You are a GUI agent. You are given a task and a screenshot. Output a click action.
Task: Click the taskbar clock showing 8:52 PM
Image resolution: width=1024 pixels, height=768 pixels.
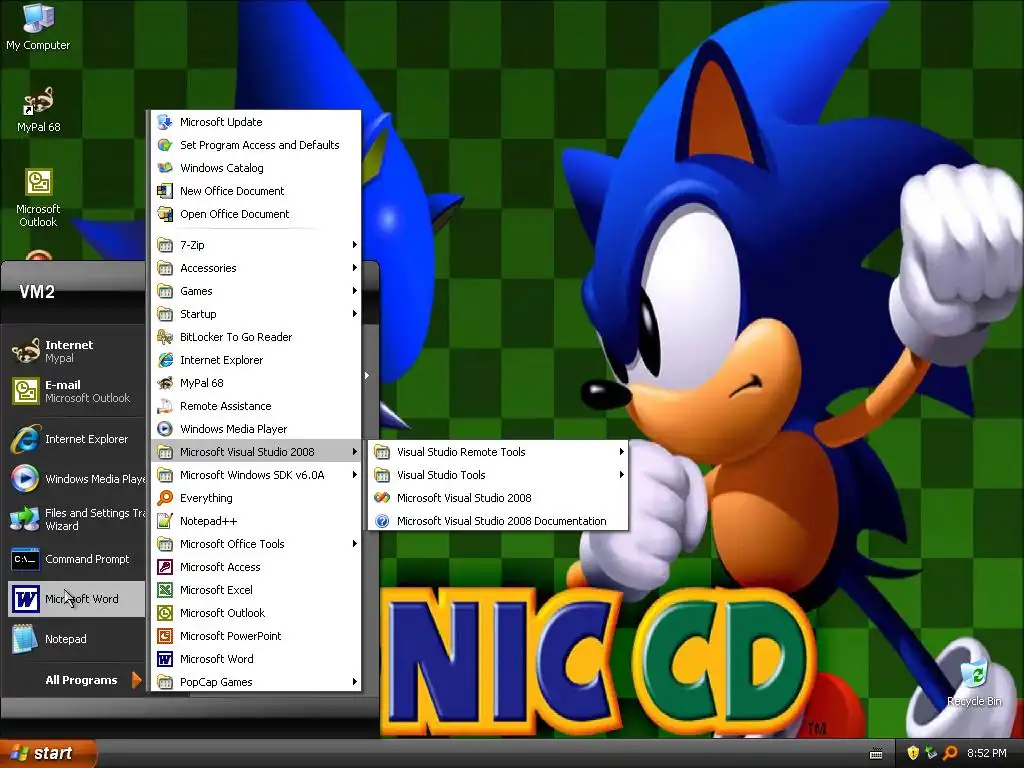pyautogui.click(x=987, y=753)
